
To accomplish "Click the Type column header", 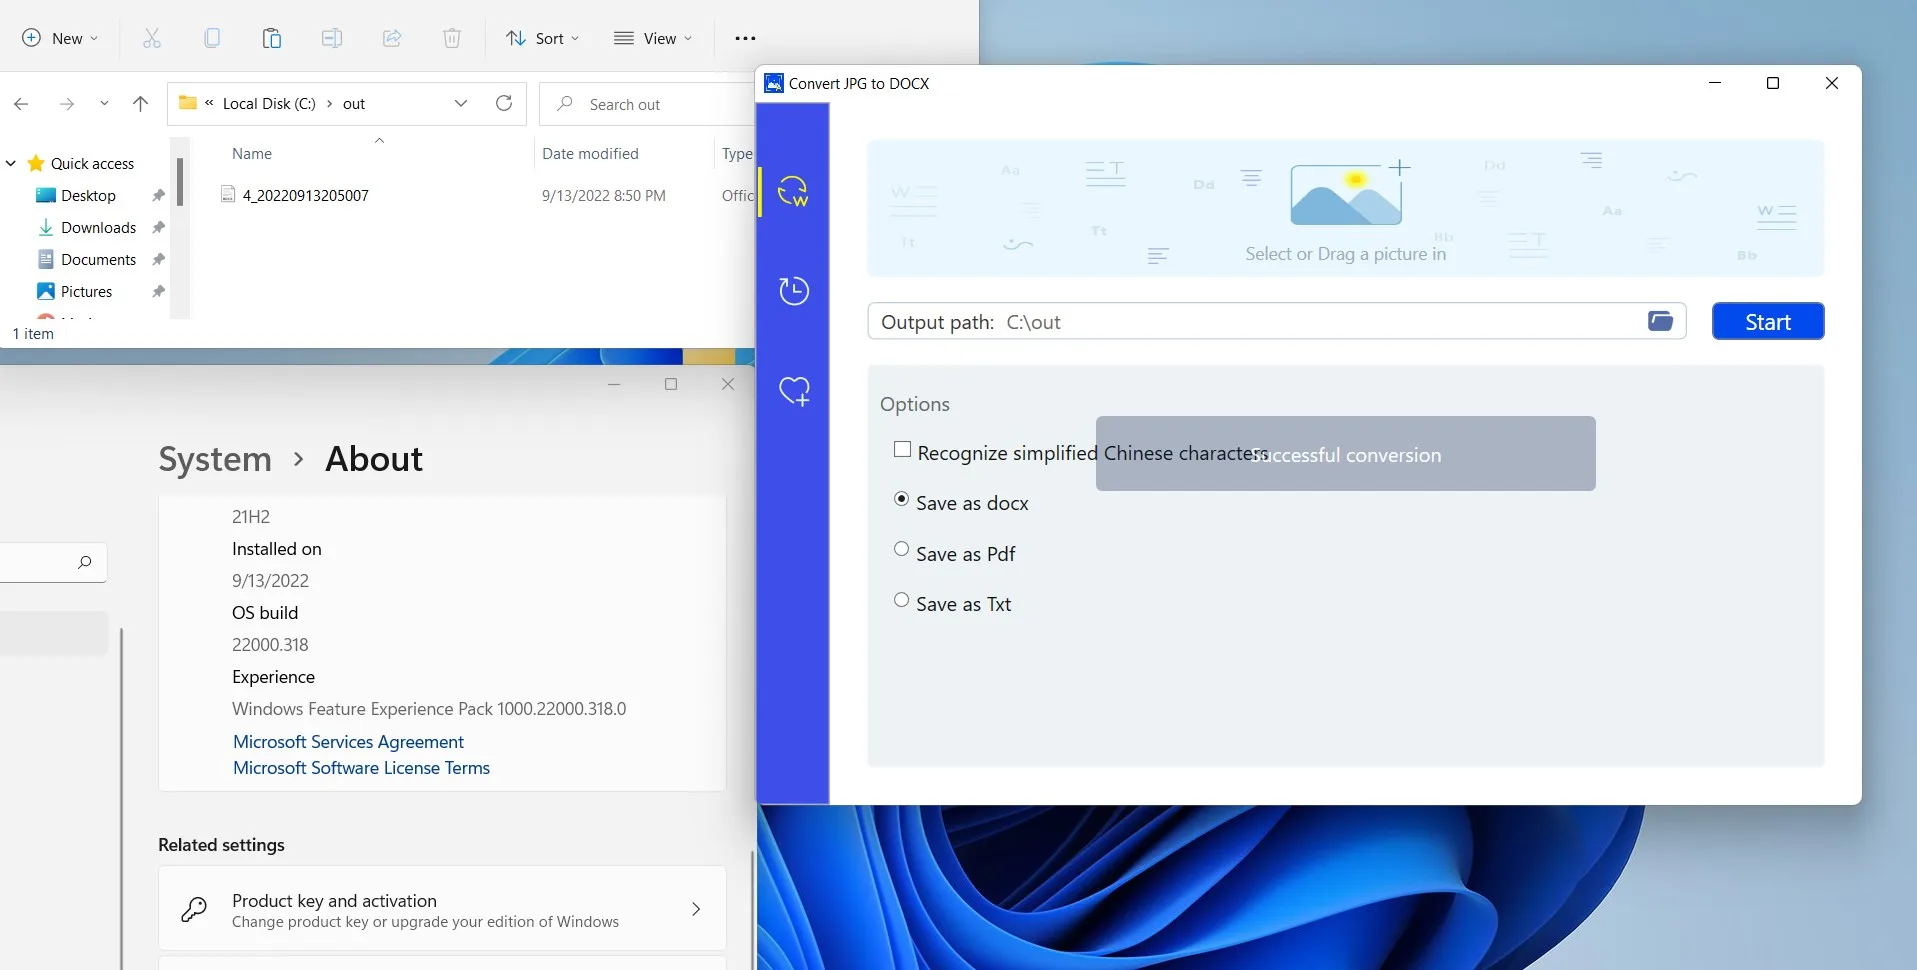I will pyautogui.click(x=737, y=154).
